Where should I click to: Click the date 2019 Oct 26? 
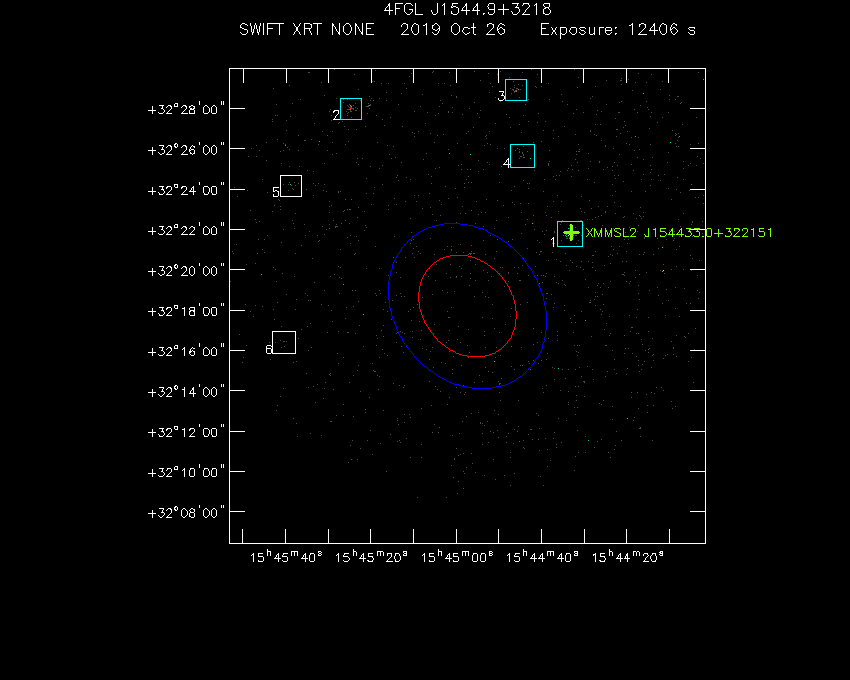(453, 29)
